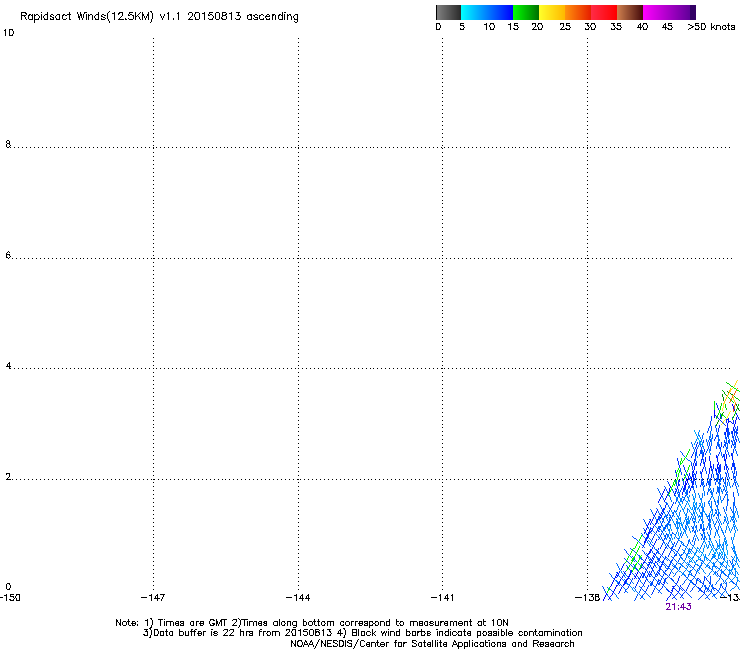Image resolution: width=740 pixels, height=650 pixels.
Task: Click the legend label 25
Action: [565, 27]
